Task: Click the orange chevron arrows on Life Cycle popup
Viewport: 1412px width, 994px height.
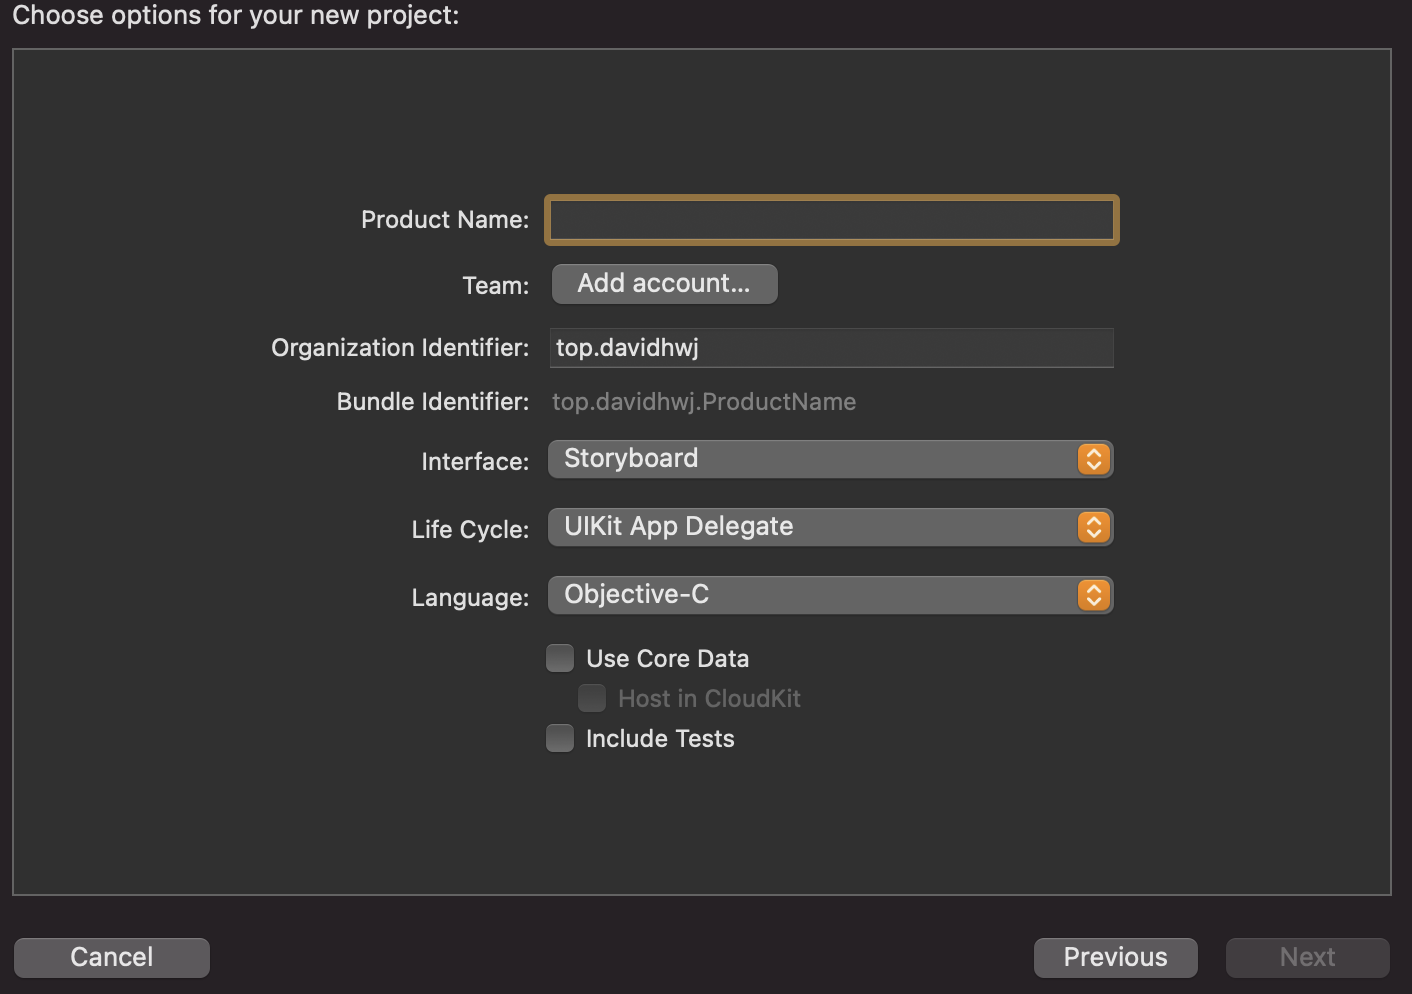Action: [1094, 527]
